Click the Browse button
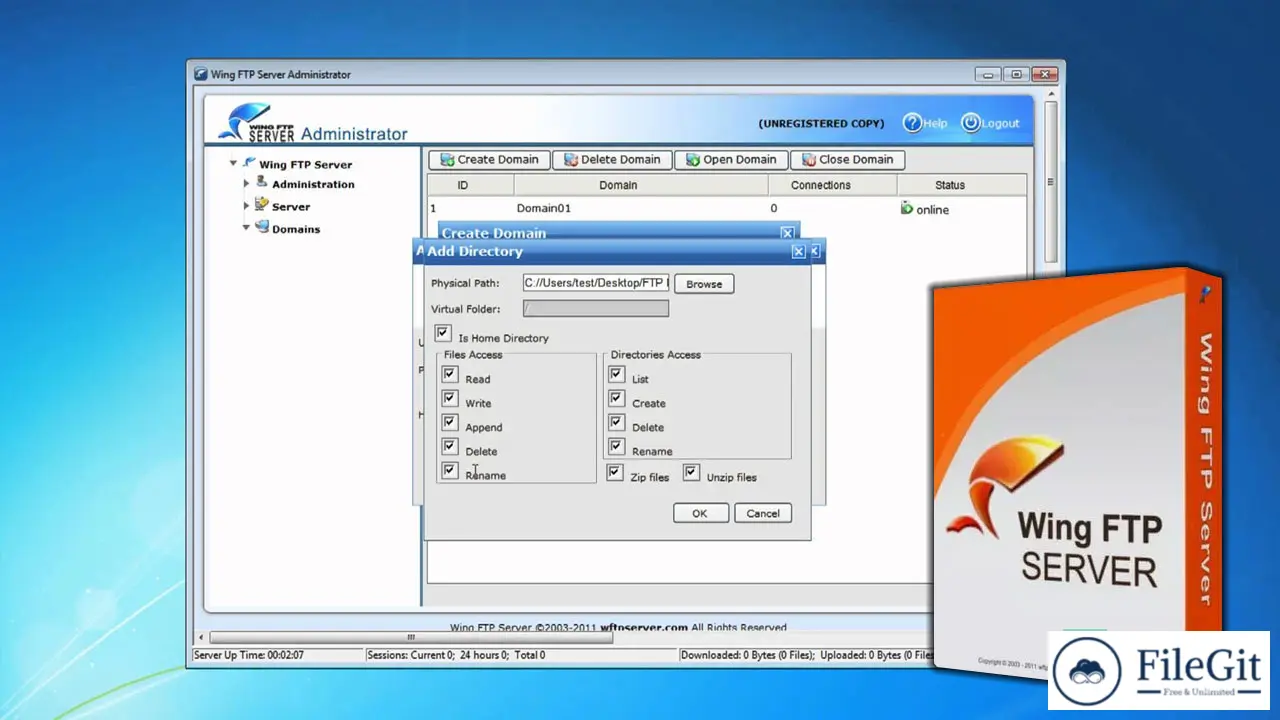 coord(704,284)
